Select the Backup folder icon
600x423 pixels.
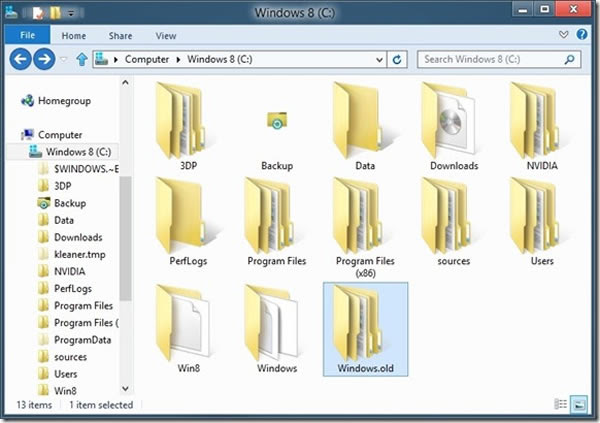coord(276,121)
